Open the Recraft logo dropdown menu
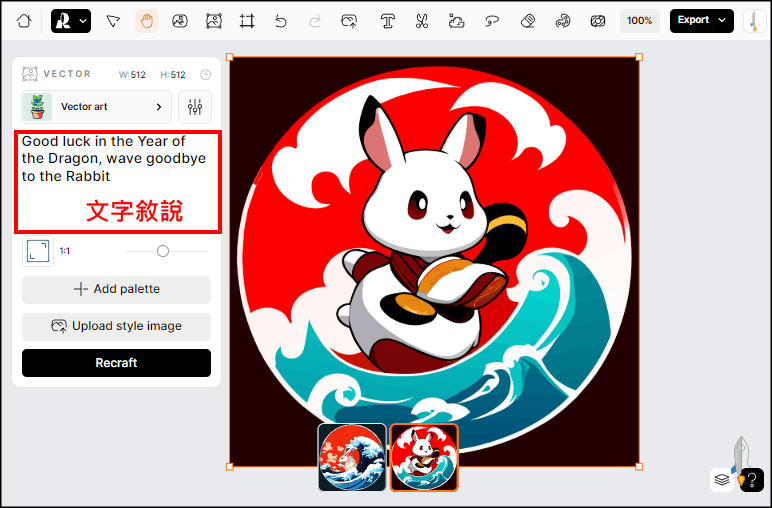The image size is (772, 508). coord(71,21)
